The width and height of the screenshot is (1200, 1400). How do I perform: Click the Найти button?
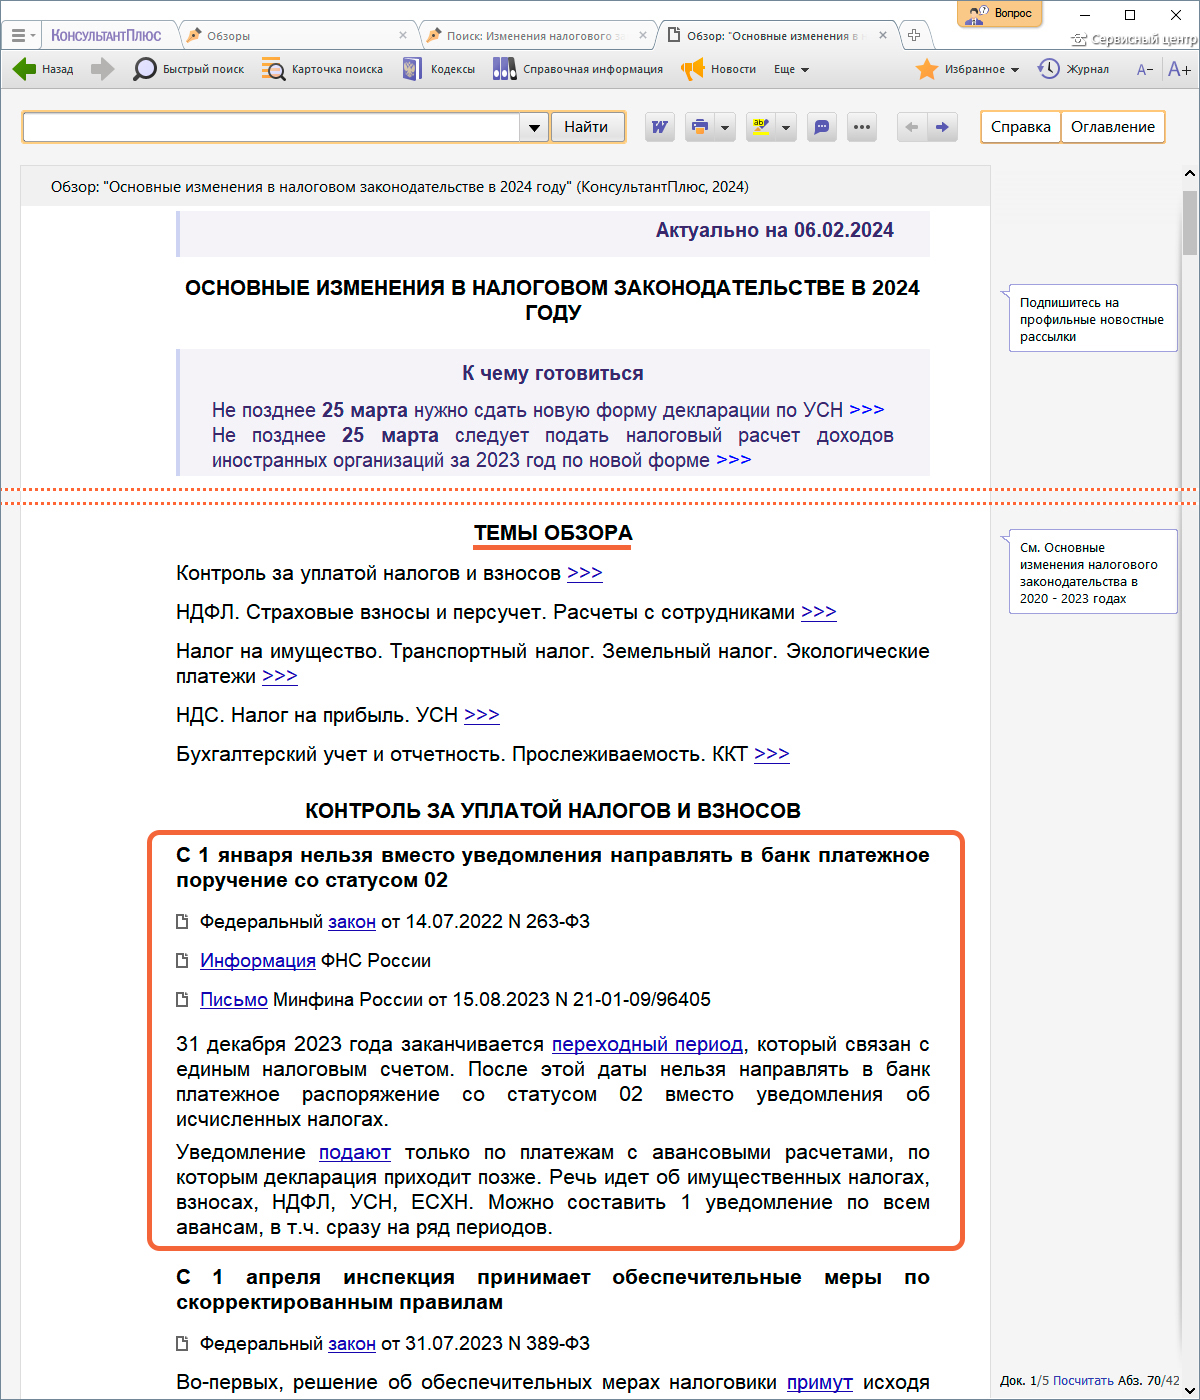[x=586, y=127]
